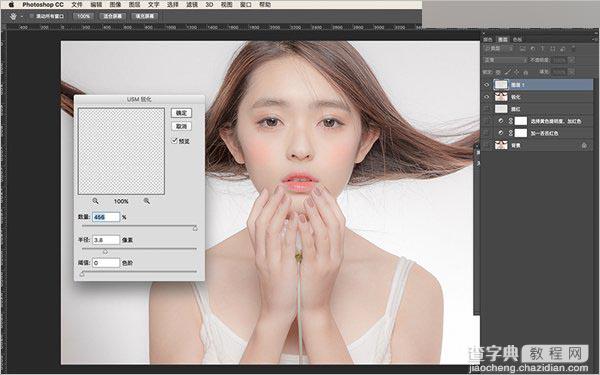Click the 填充屏幕 (Fill Screen) button

click(145, 16)
